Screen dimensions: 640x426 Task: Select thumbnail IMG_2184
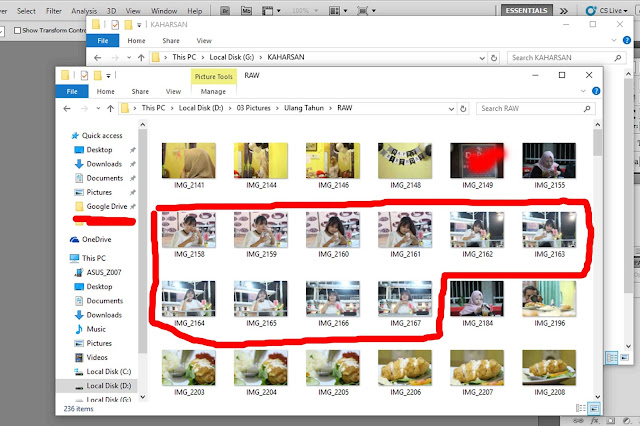[477, 299]
